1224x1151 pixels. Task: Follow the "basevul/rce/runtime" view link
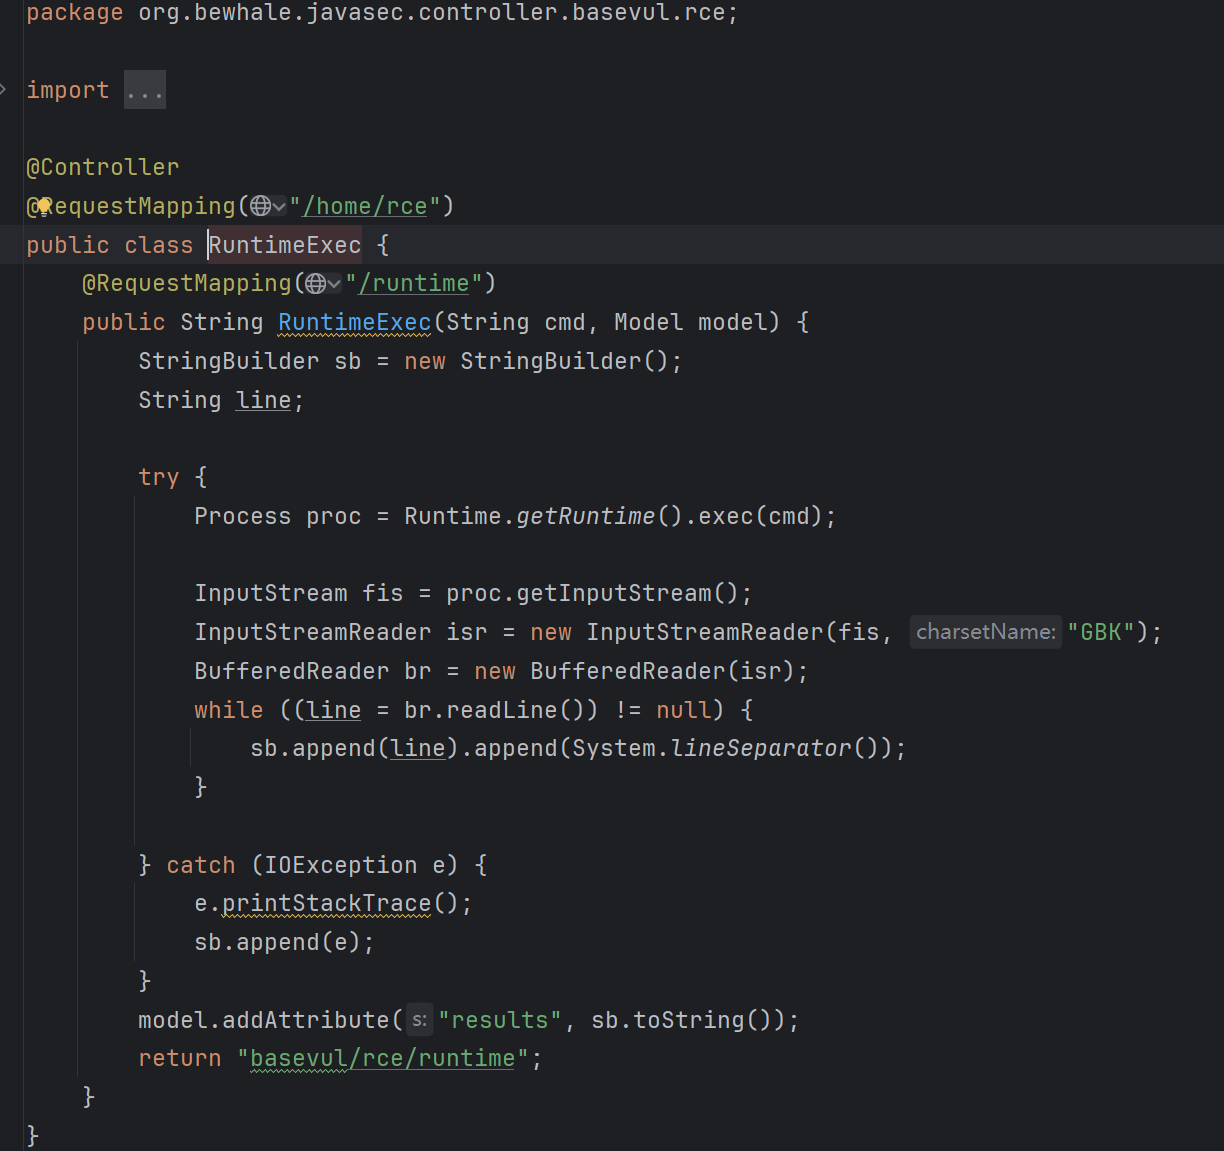tap(382, 1058)
